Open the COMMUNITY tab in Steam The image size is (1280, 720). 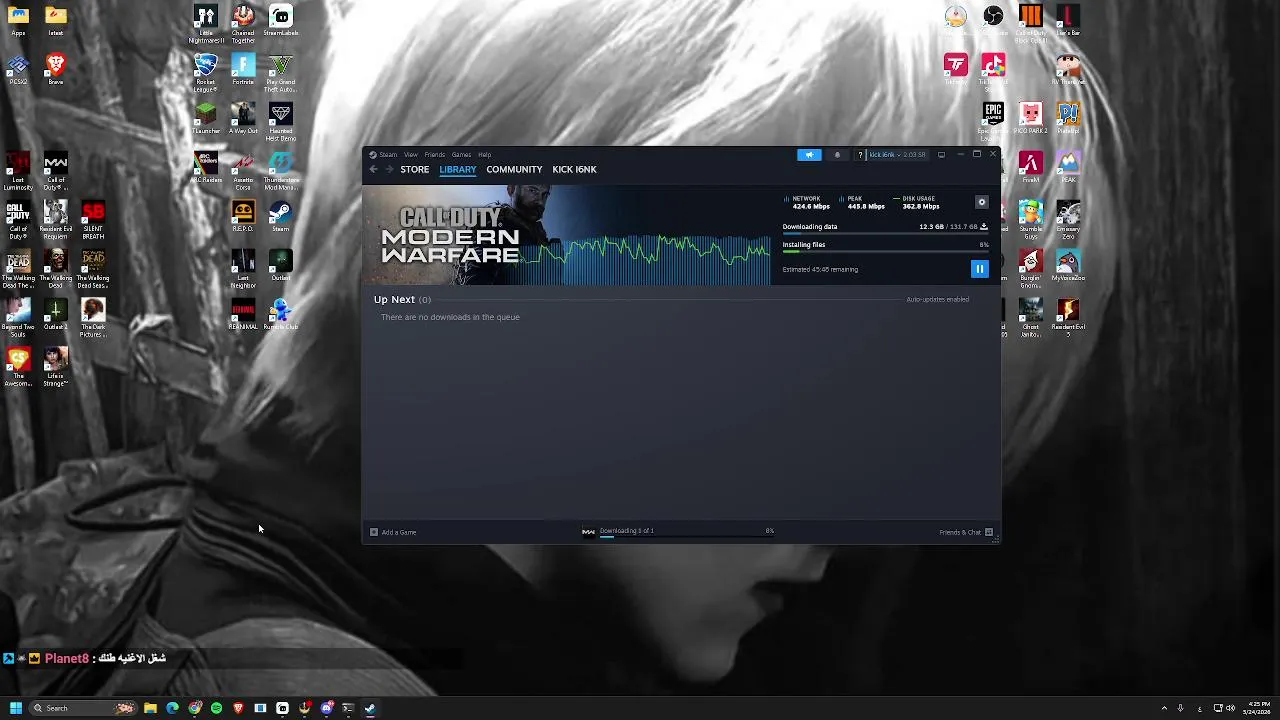514,169
